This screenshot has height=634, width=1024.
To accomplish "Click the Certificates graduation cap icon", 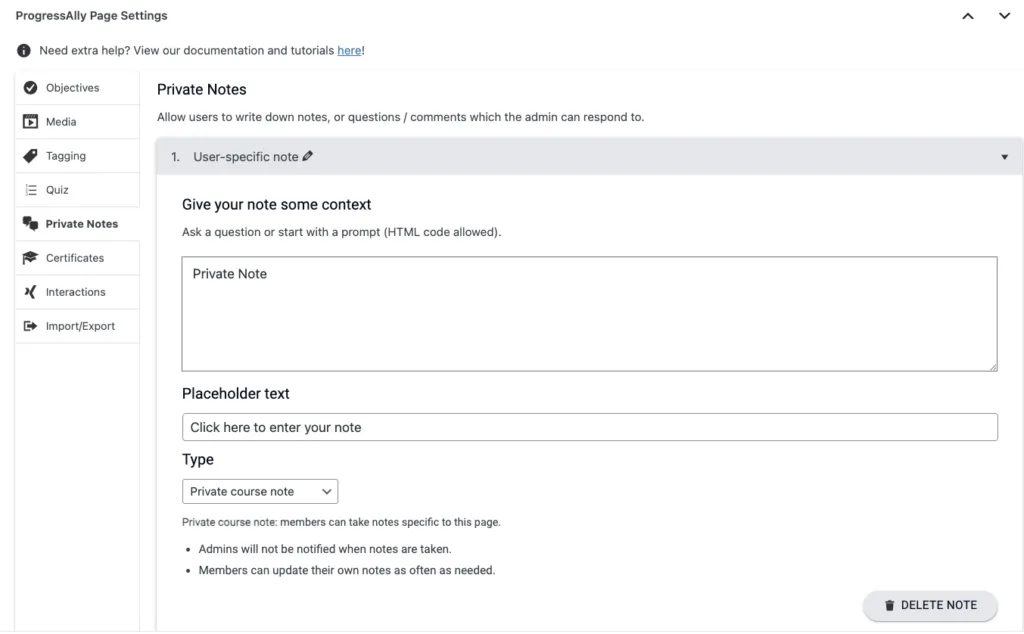I will [x=30, y=258].
